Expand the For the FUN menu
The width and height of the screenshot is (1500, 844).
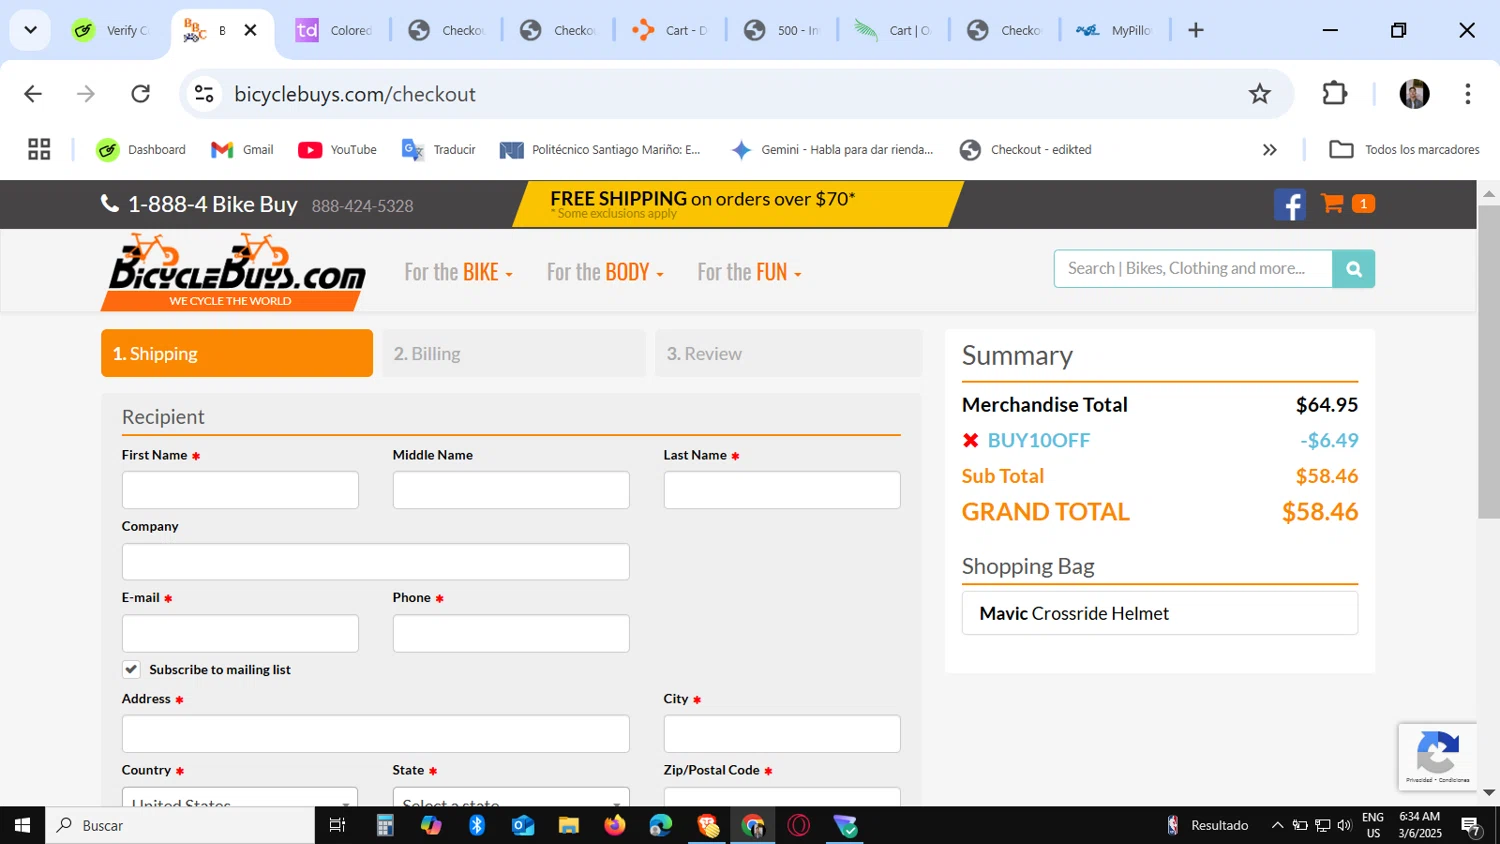click(x=749, y=272)
